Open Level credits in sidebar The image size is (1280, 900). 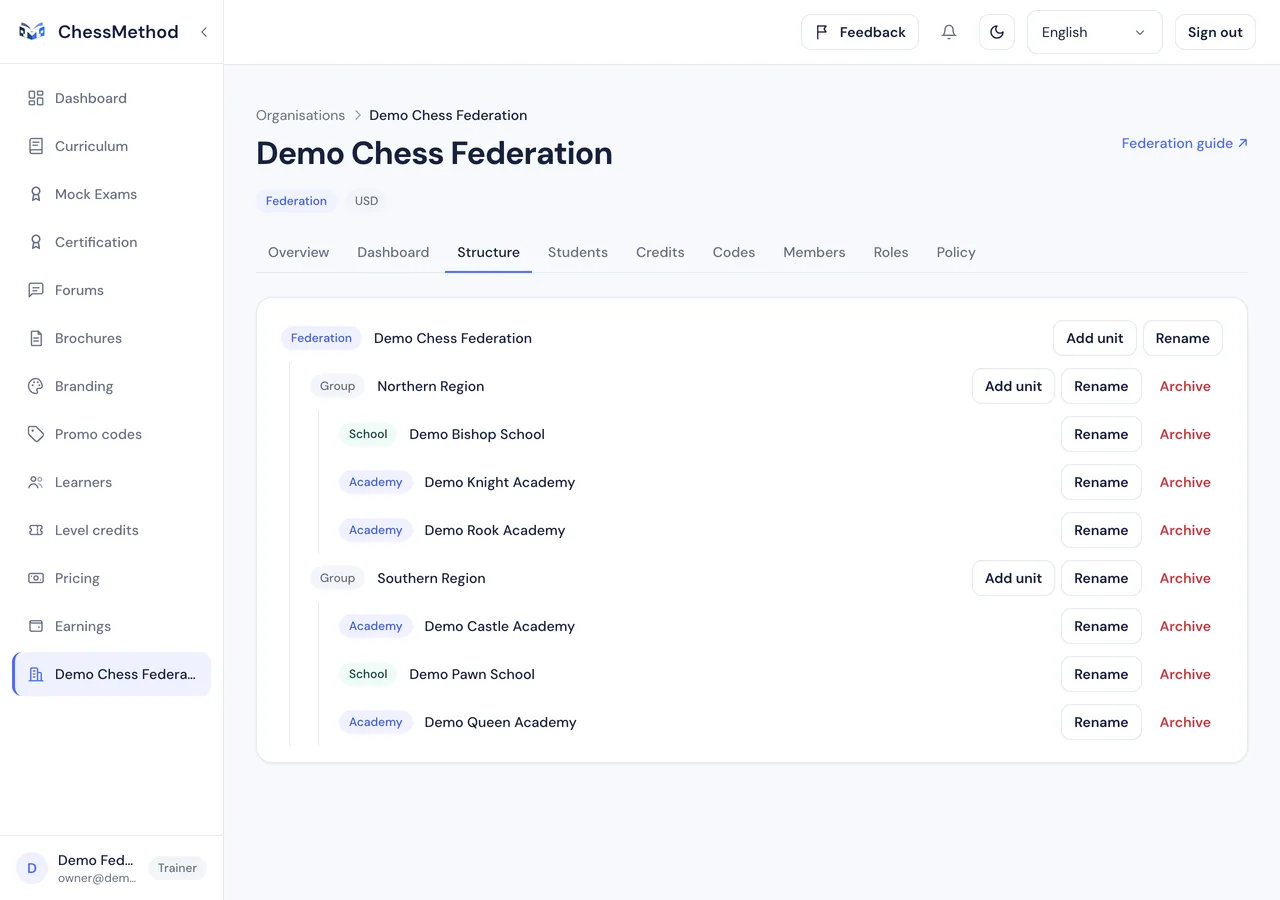coord(111,530)
